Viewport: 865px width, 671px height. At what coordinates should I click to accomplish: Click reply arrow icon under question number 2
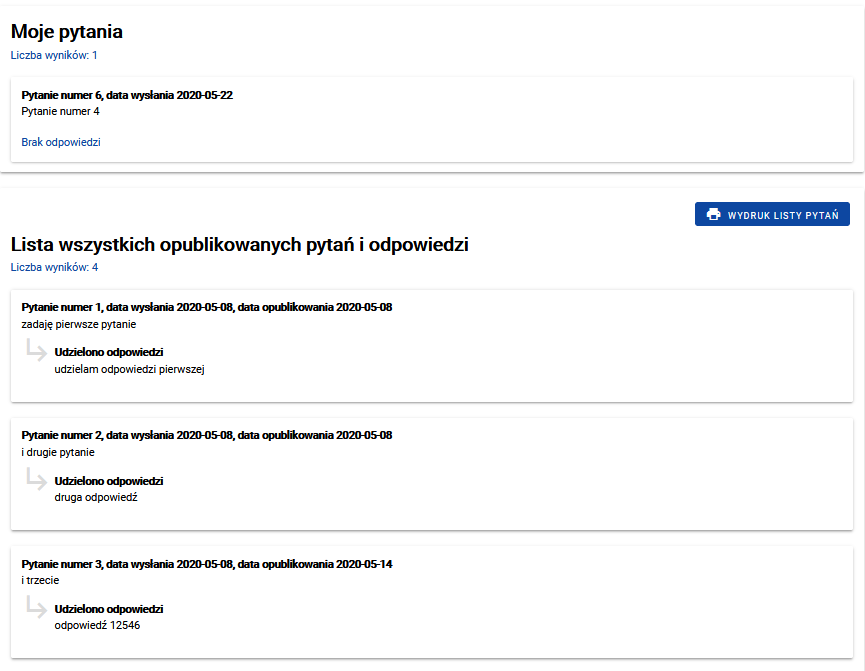36,479
